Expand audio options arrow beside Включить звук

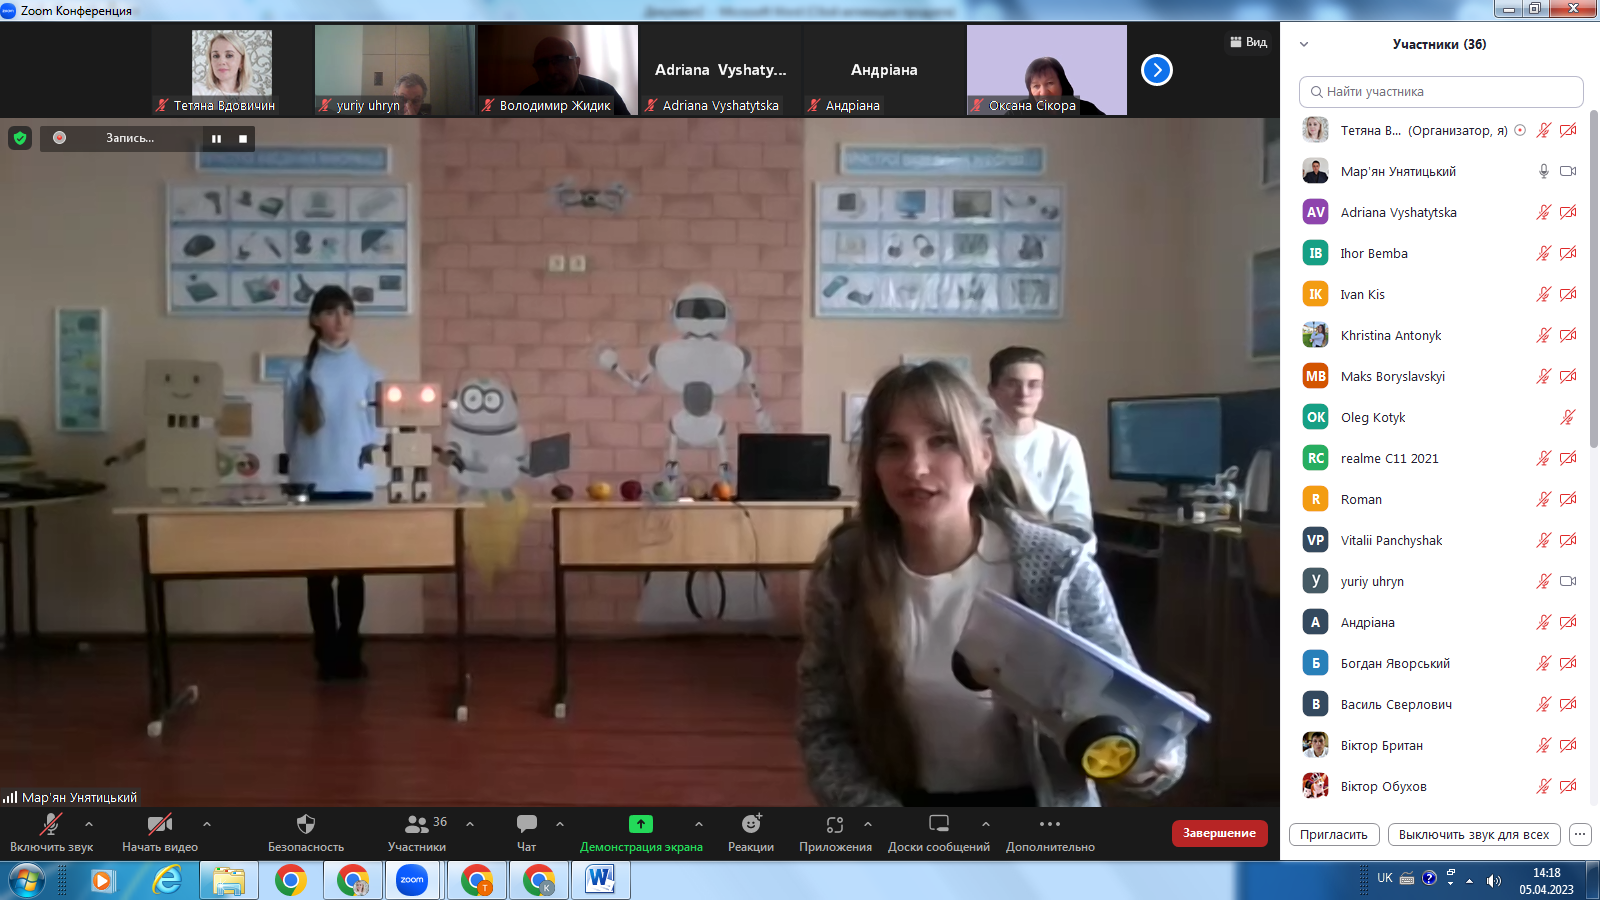(x=89, y=824)
